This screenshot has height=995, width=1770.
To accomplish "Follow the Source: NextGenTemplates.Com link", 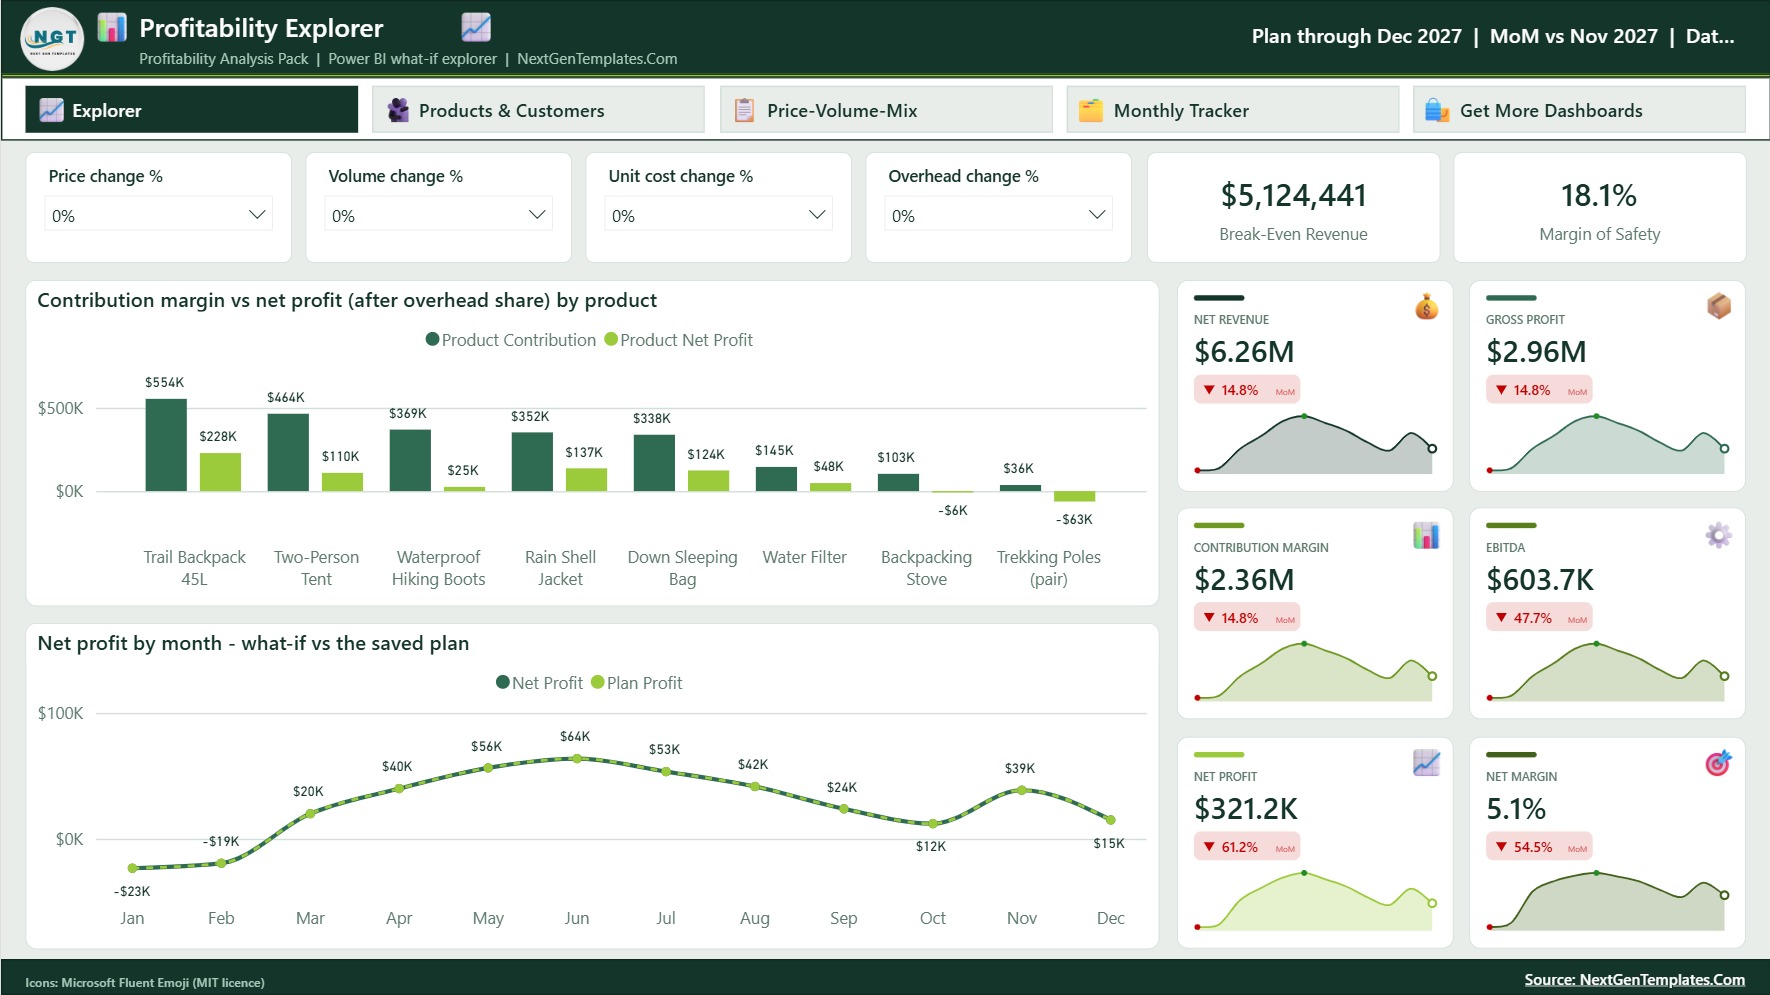I will pyautogui.click(x=1634, y=980).
